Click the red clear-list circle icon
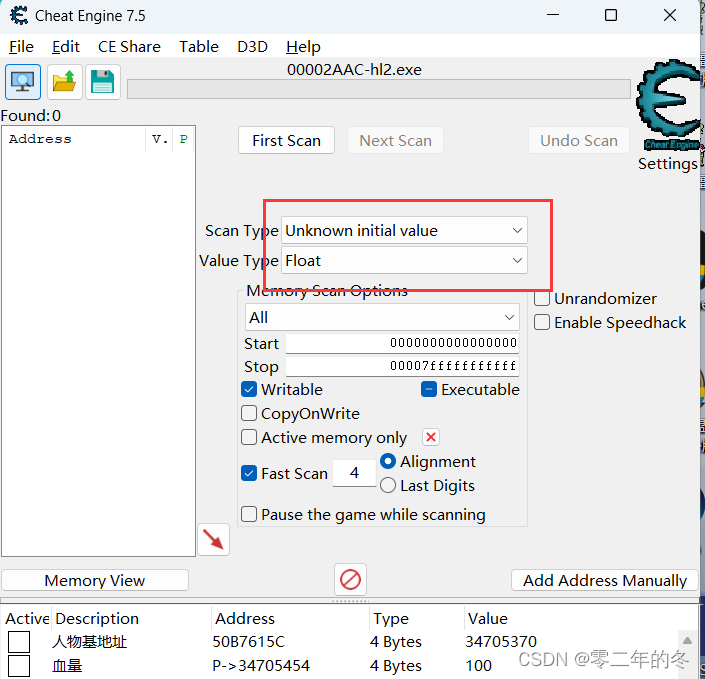 click(350, 579)
